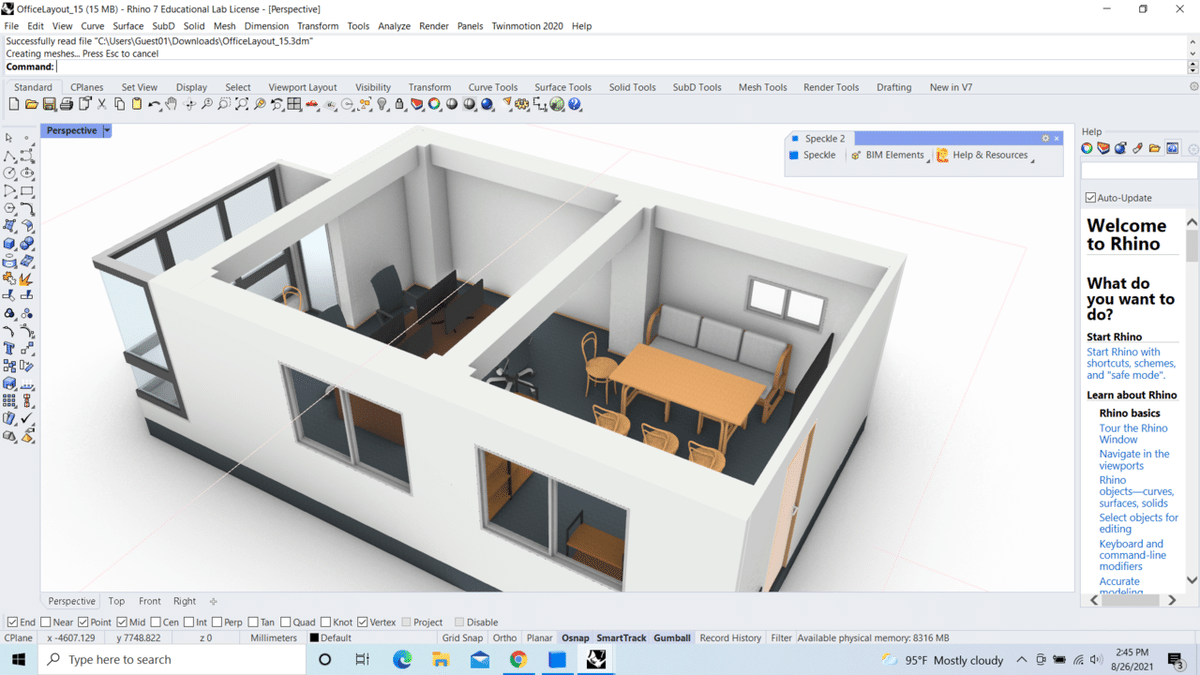This screenshot has width=1200, height=675.
Task: Click the Open file folder icon
Action: pos(31,104)
